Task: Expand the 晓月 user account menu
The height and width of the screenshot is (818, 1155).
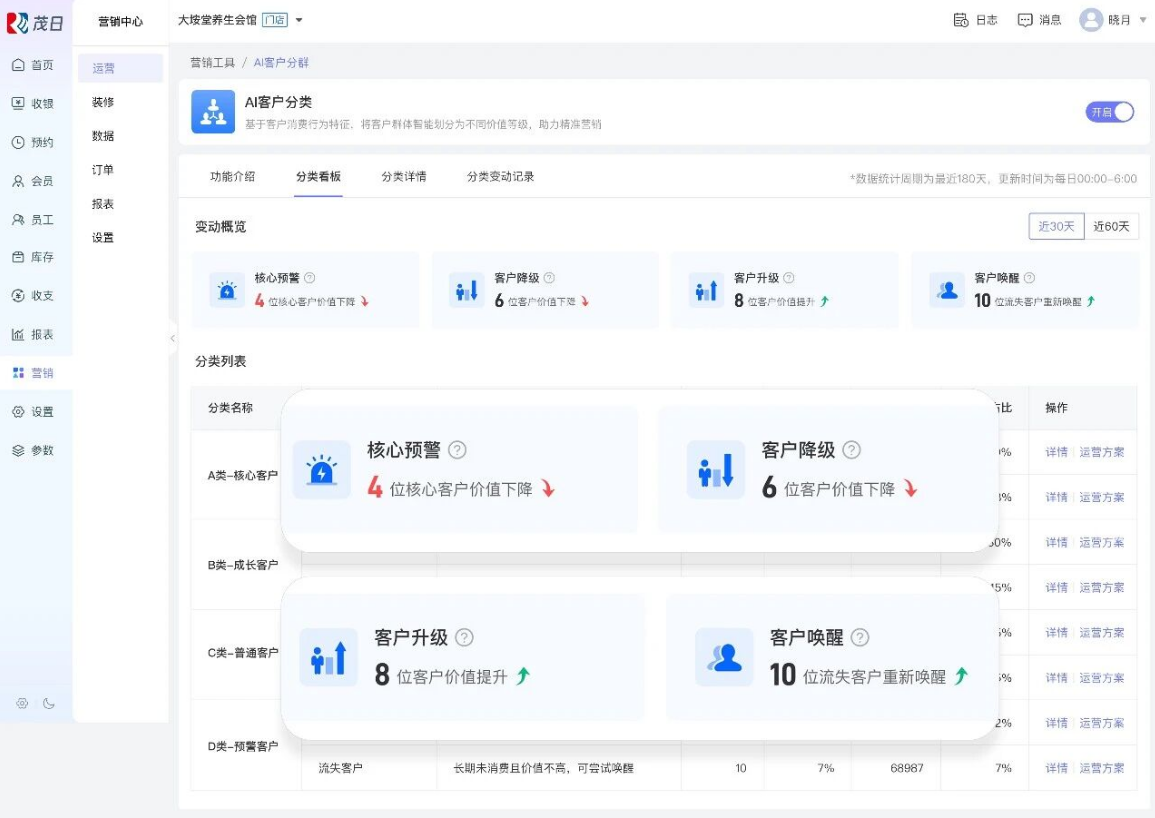Action: [x=1142, y=20]
